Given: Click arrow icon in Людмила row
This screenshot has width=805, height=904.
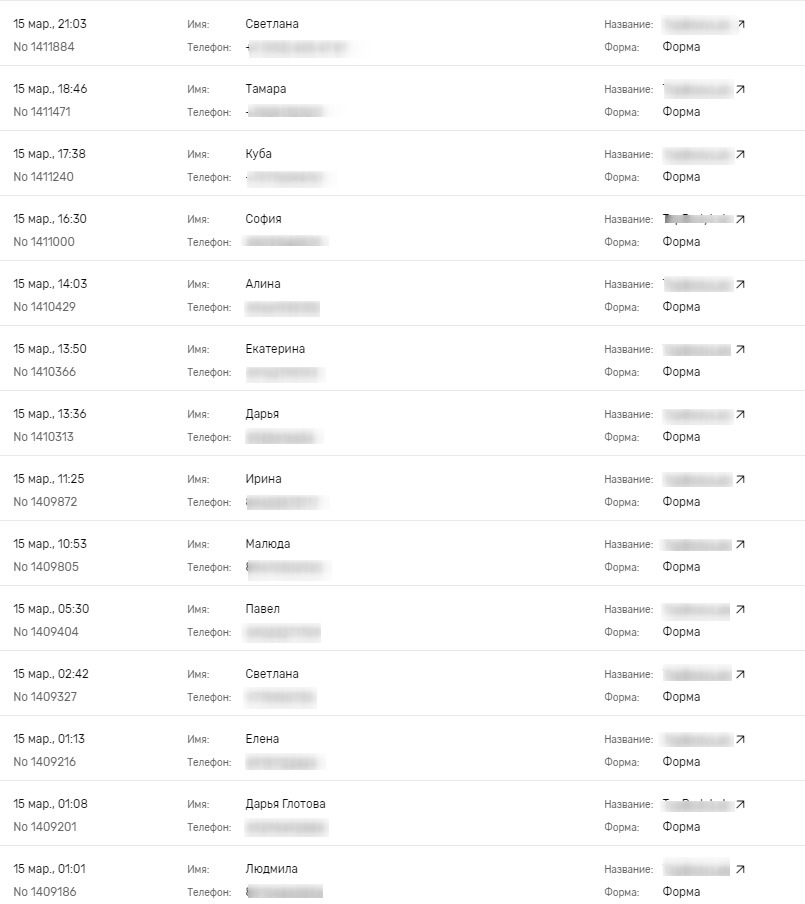Looking at the screenshot, I should point(740,869).
